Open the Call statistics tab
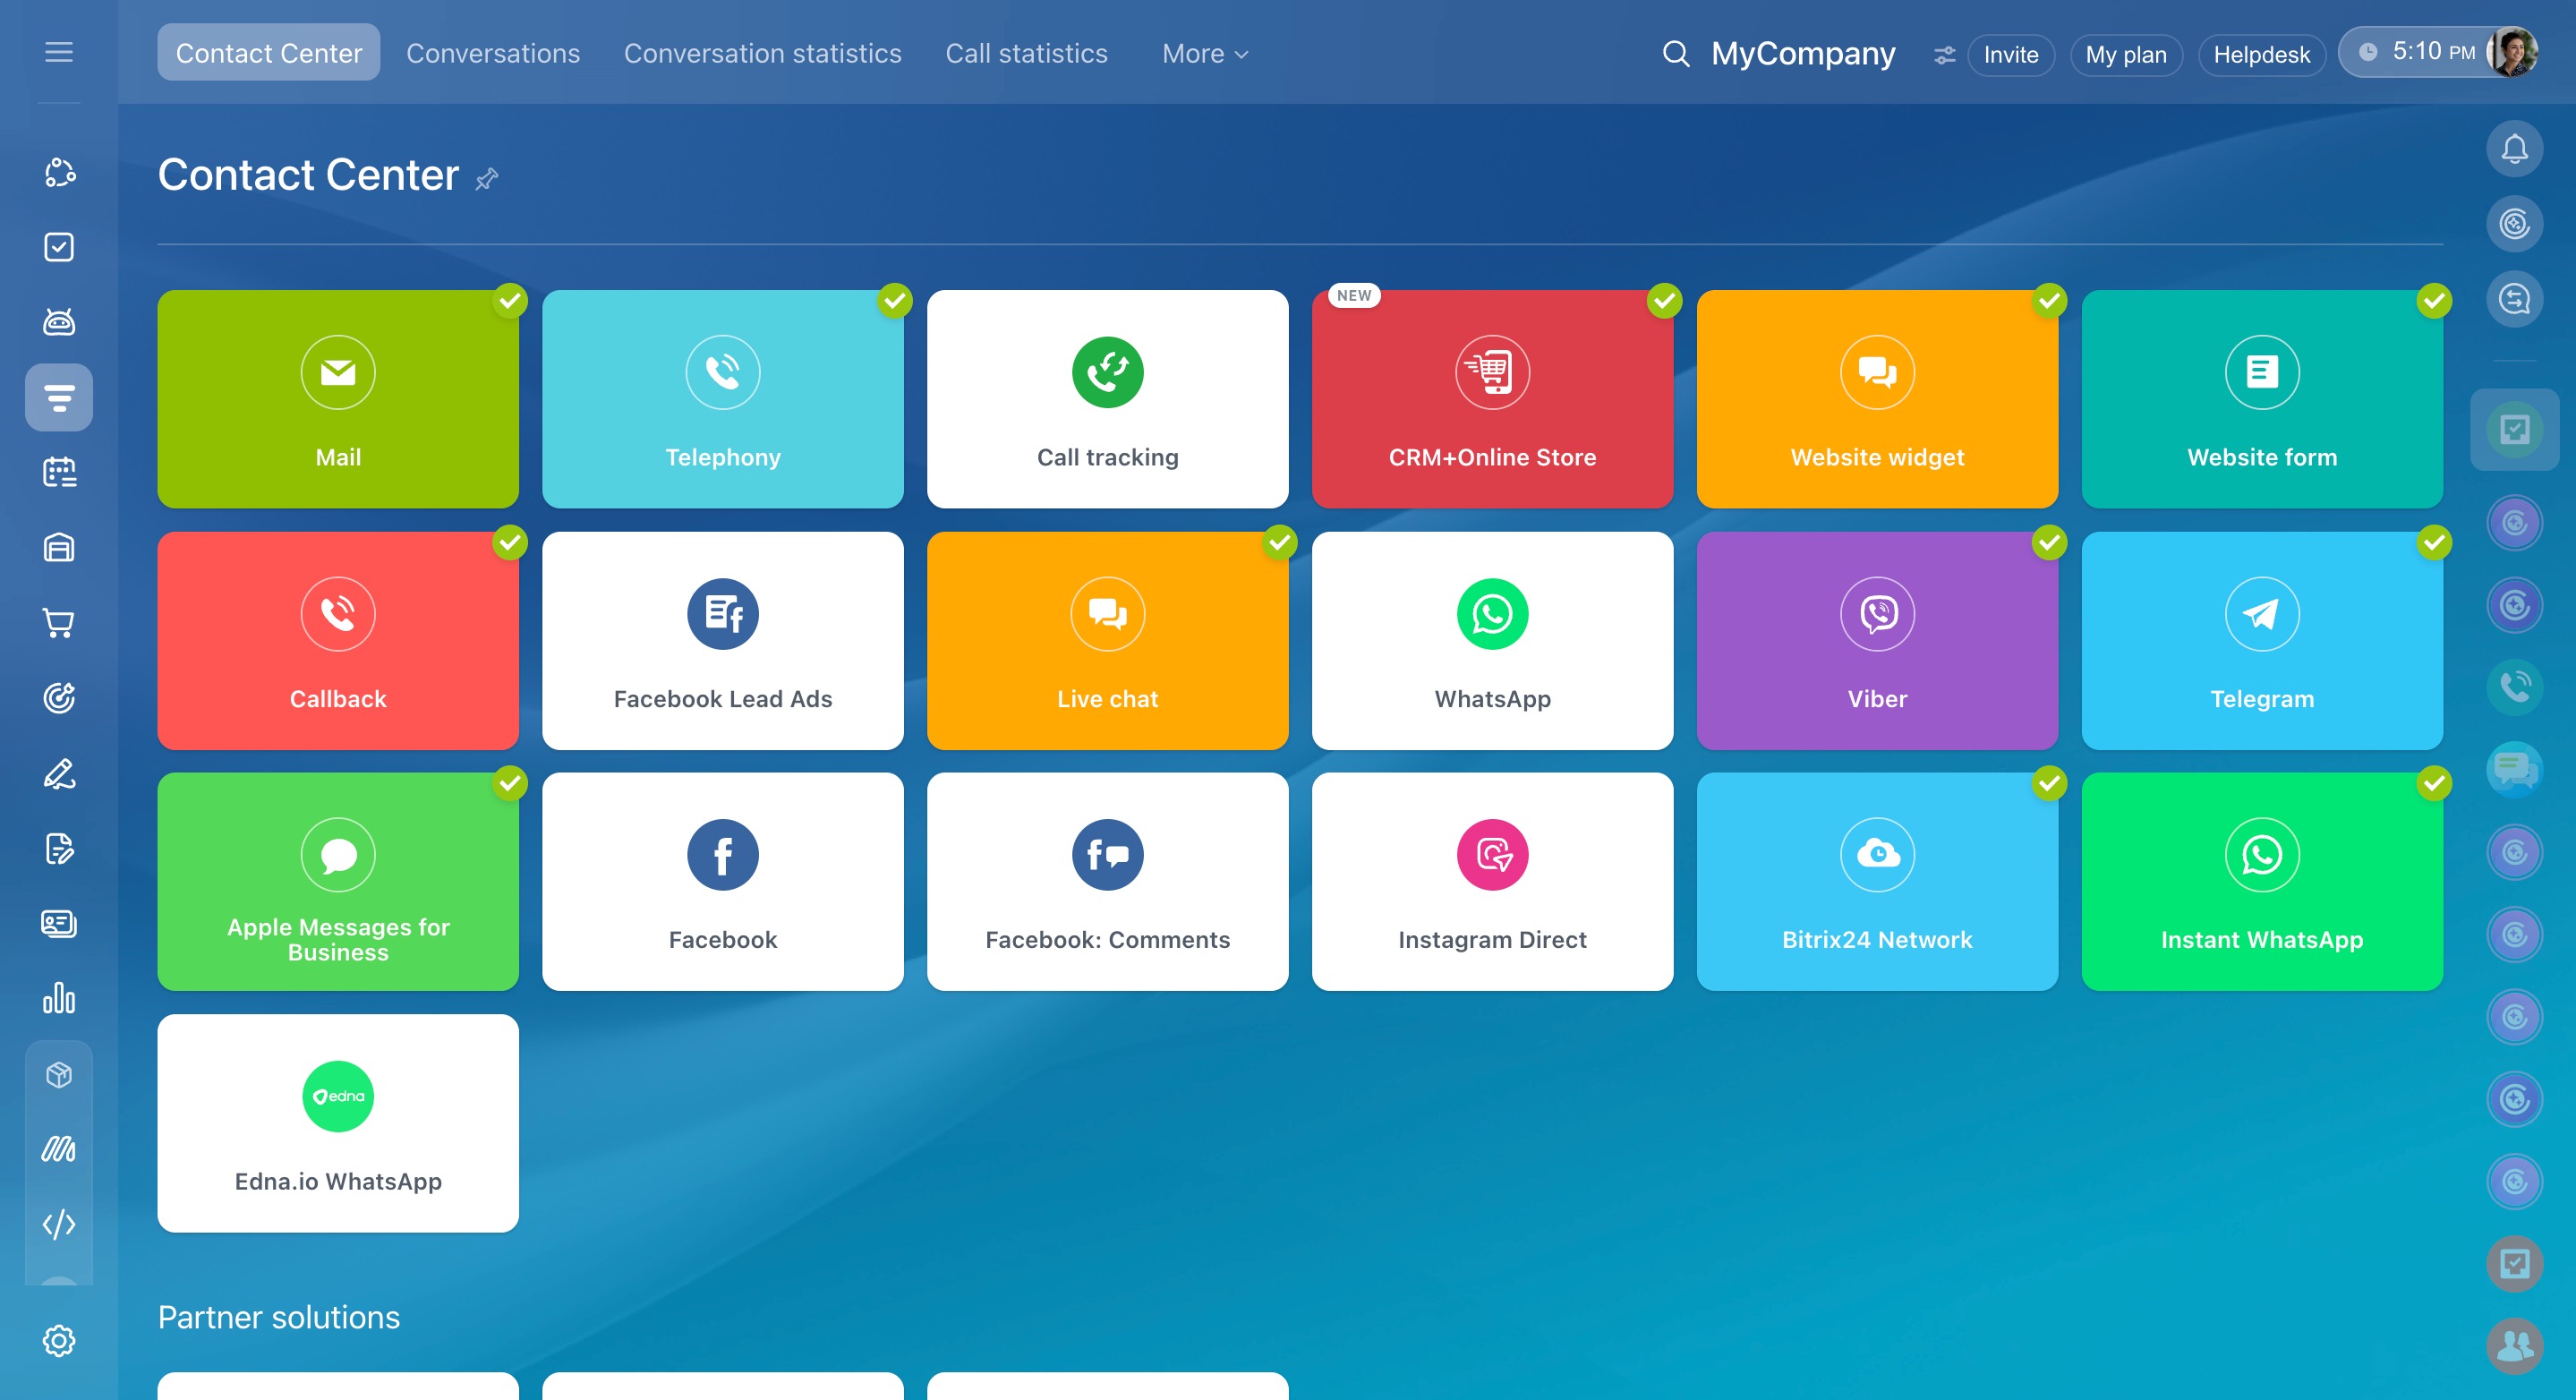Viewport: 2576px width, 1400px height. 1026,54
